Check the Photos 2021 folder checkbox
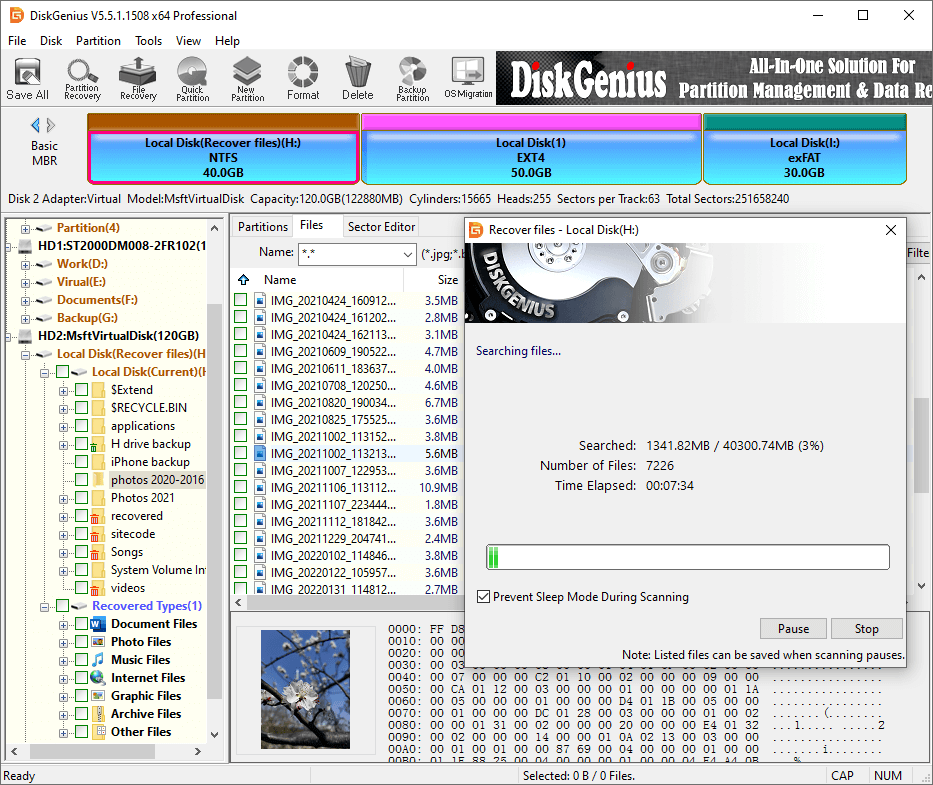 82,498
